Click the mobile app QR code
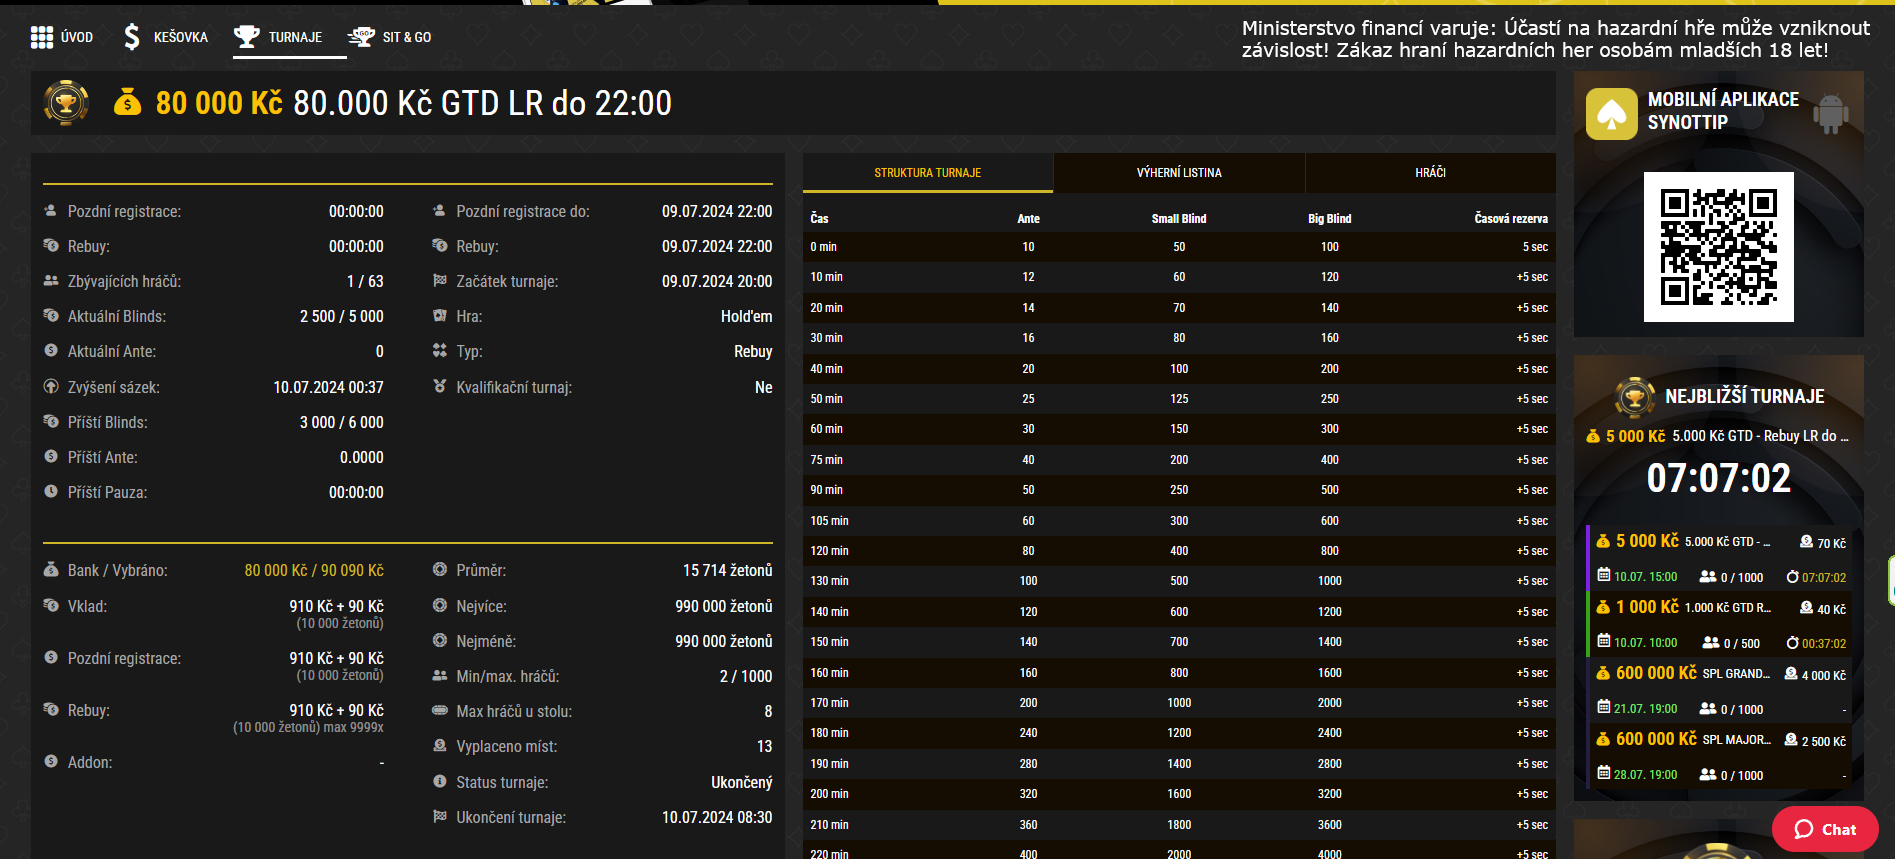 [x=1718, y=247]
